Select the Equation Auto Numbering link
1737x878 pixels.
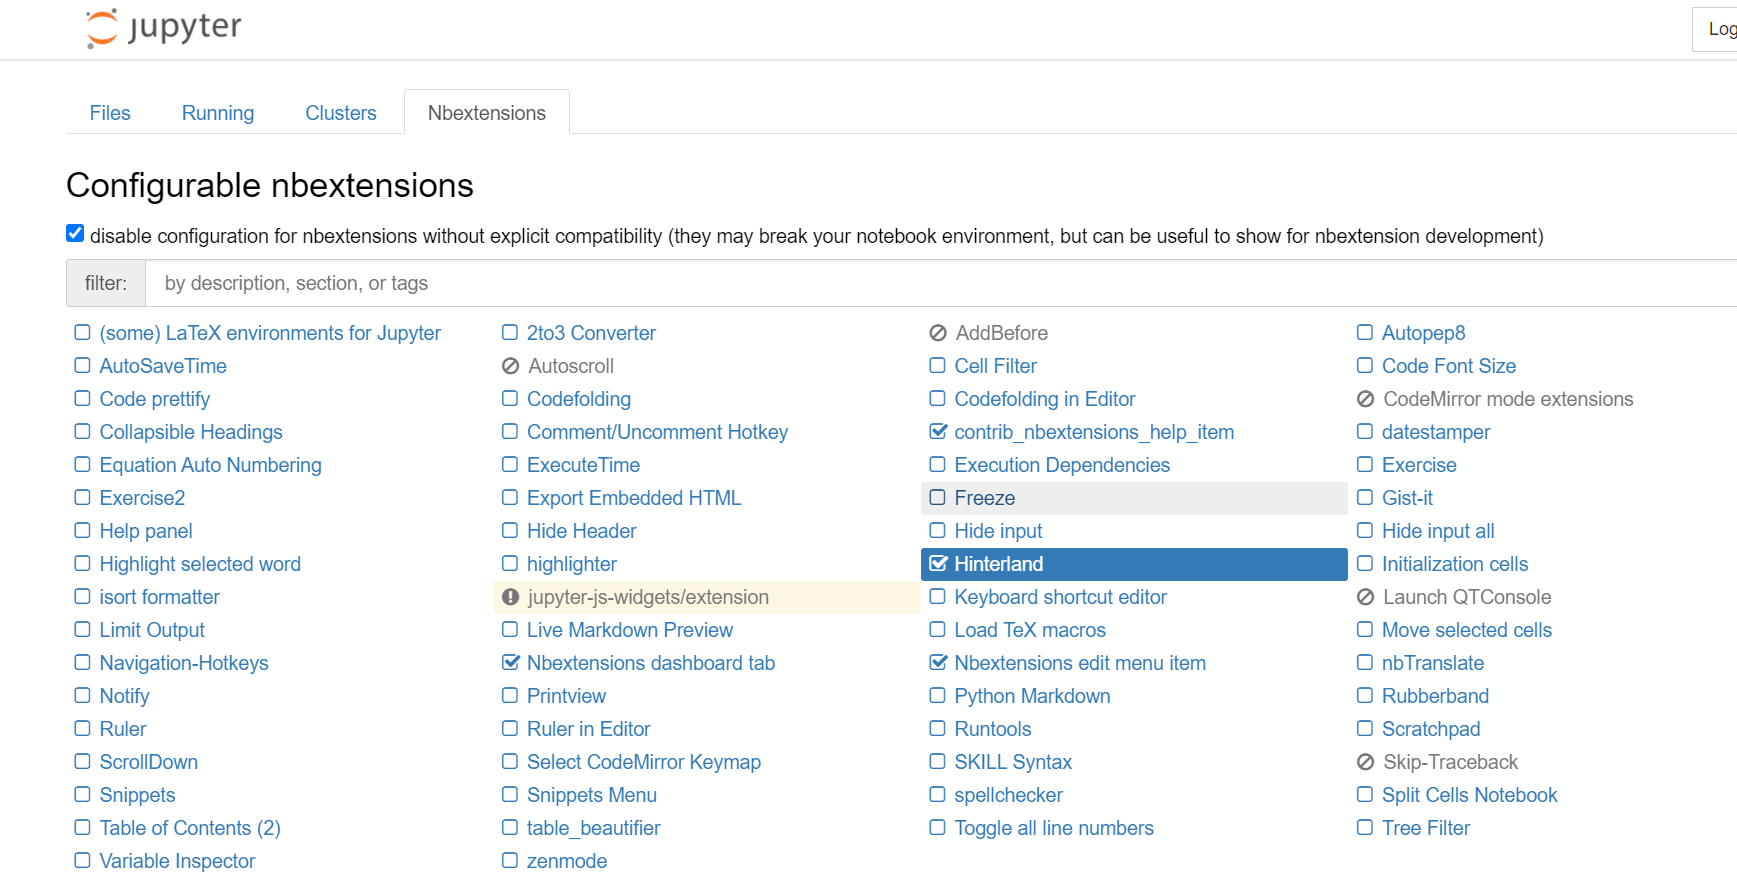point(211,465)
